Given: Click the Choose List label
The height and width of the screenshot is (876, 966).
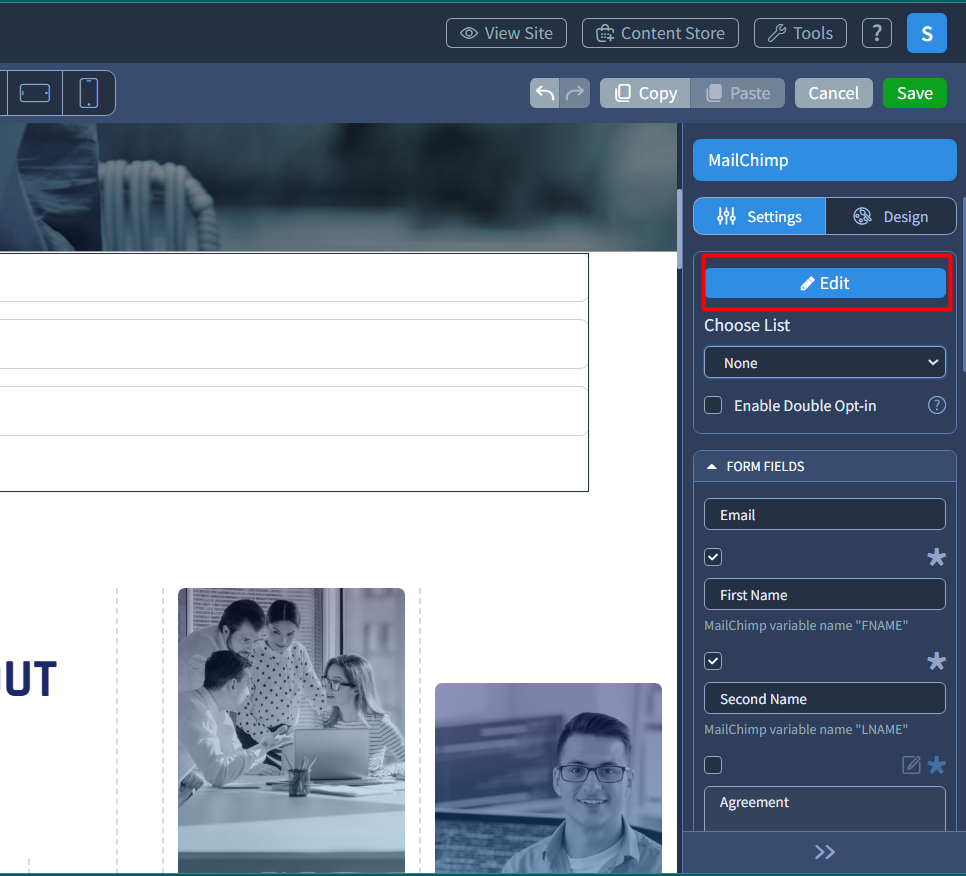Looking at the screenshot, I should pyautogui.click(x=747, y=325).
